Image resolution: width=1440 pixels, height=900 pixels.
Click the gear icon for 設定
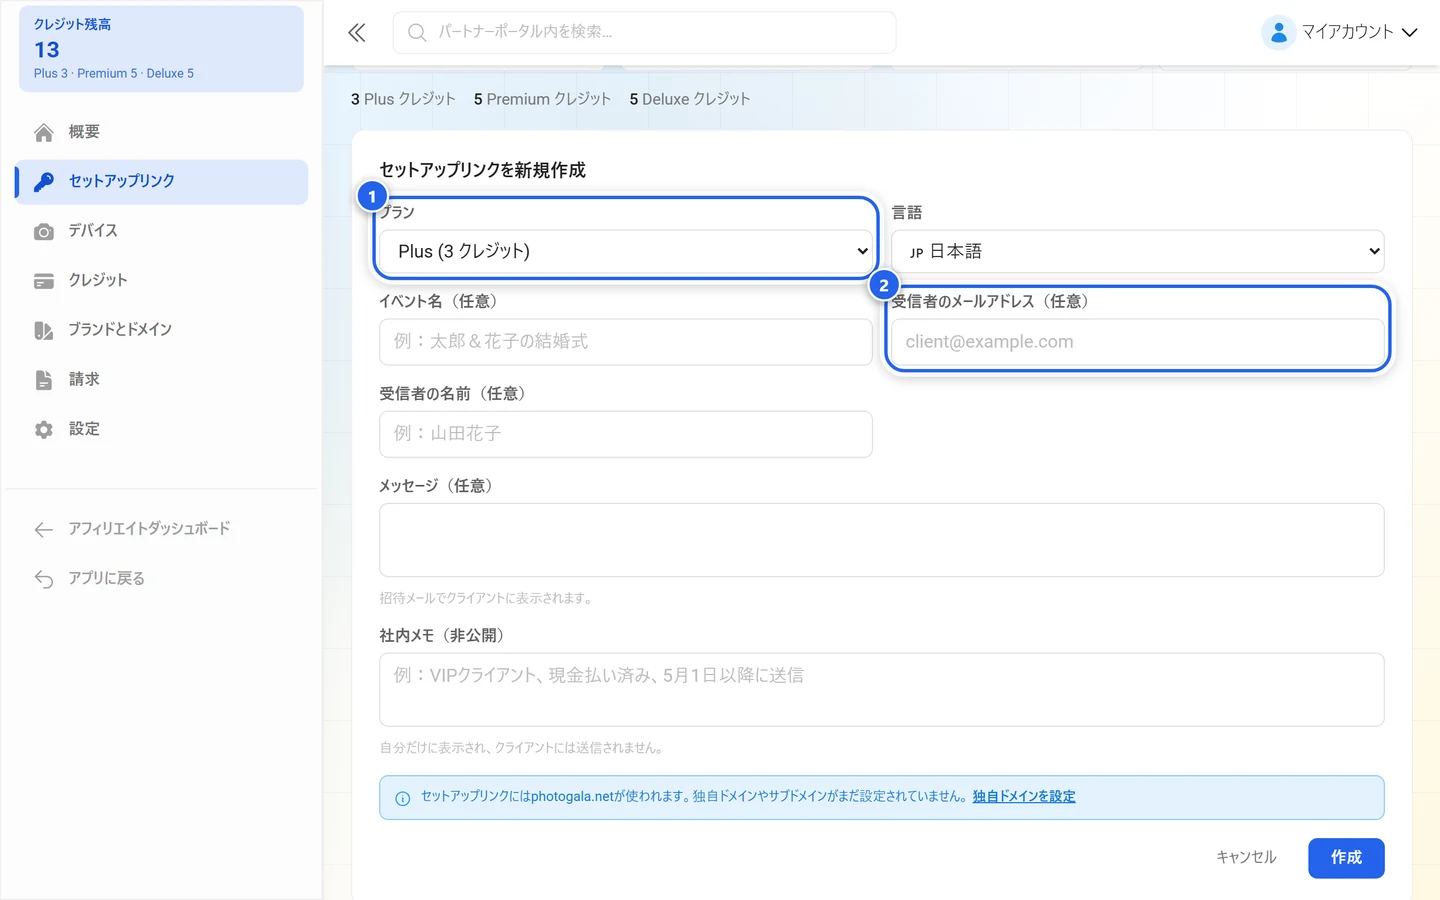coord(44,429)
